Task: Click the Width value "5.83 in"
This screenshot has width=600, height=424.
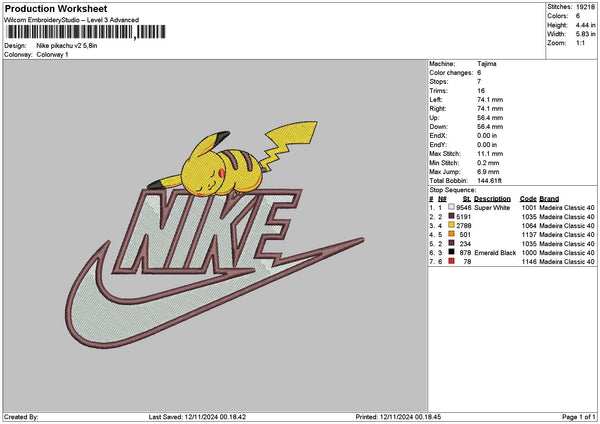Action: point(585,34)
